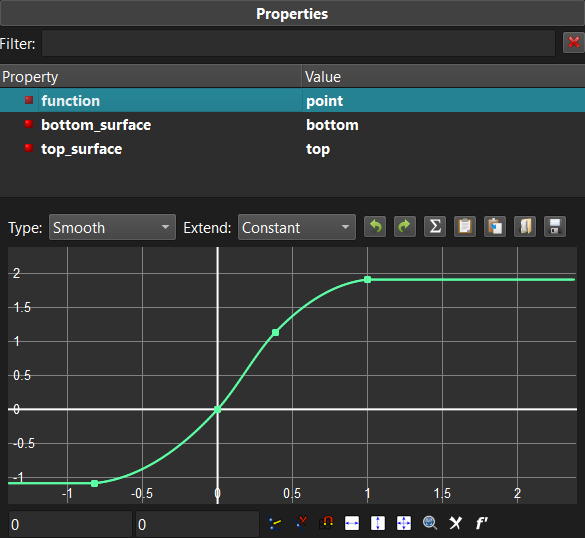This screenshot has height=538, width=585.
Task: Copy function to clipboard
Action: tap(465, 226)
